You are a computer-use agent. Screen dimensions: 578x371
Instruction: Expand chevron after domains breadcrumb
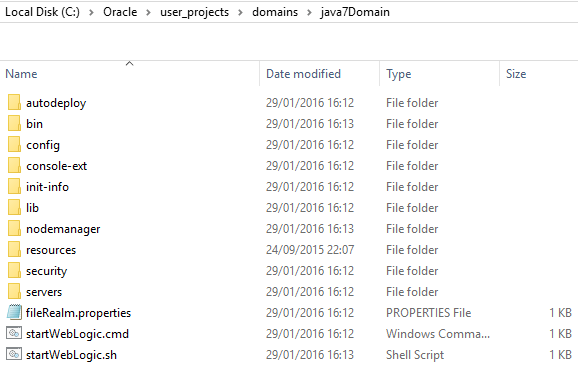click(x=309, y=13)
